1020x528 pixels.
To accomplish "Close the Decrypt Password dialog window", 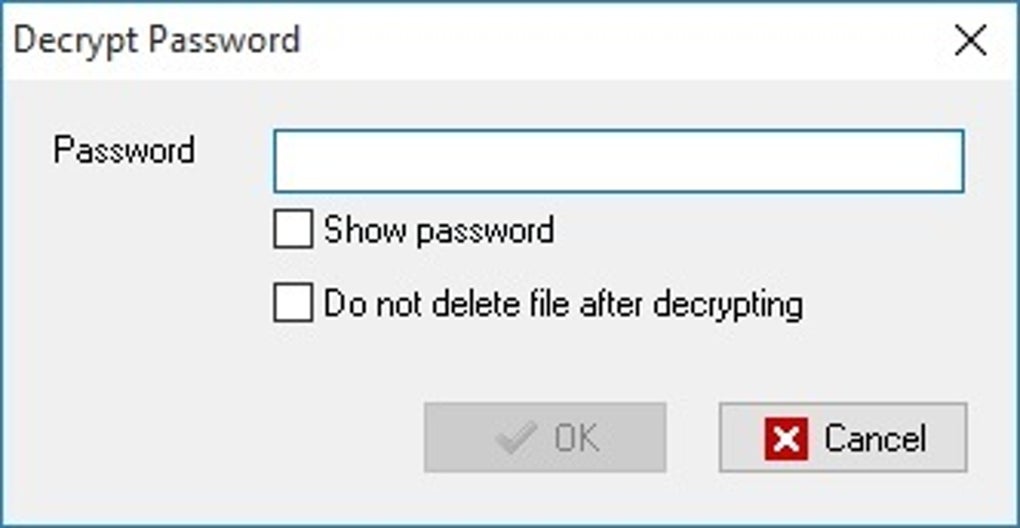I will pyautogui.click(x=970, y=41).
